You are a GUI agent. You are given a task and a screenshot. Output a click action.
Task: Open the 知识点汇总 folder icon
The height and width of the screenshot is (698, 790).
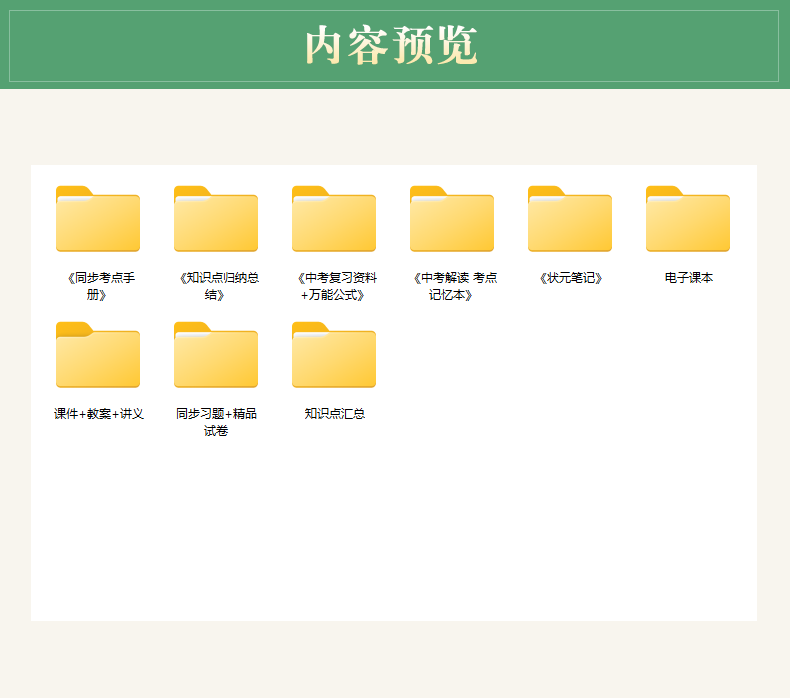coord(334,355)
